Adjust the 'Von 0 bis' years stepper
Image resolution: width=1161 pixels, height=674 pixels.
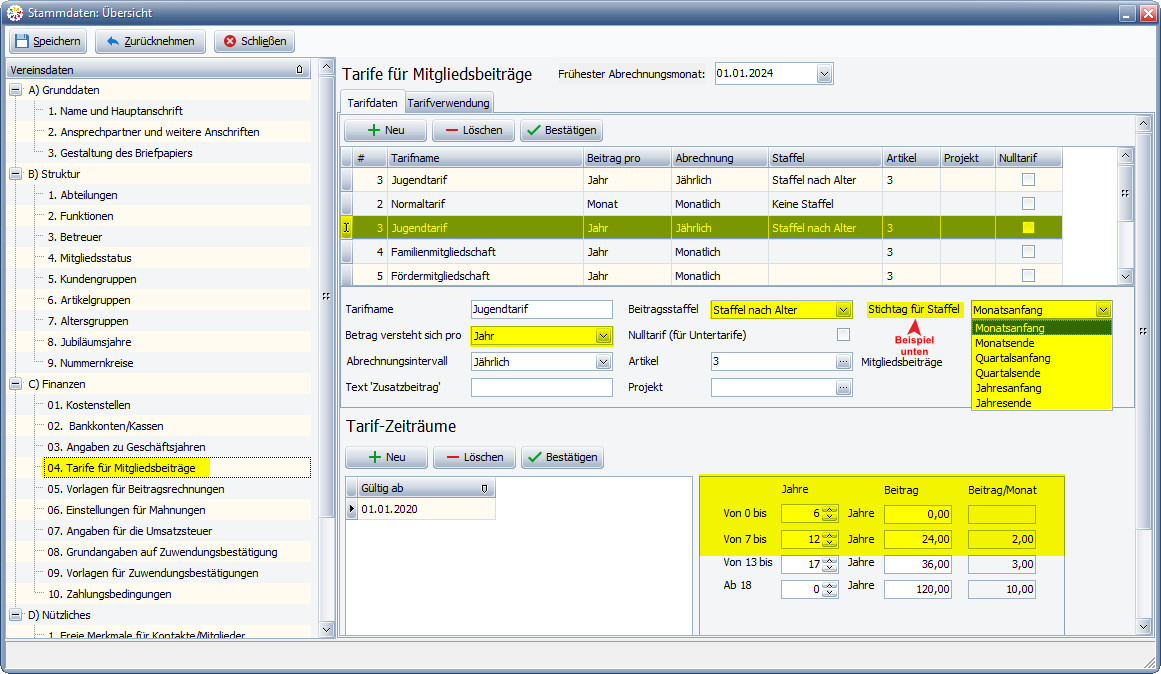coord(829,514)
